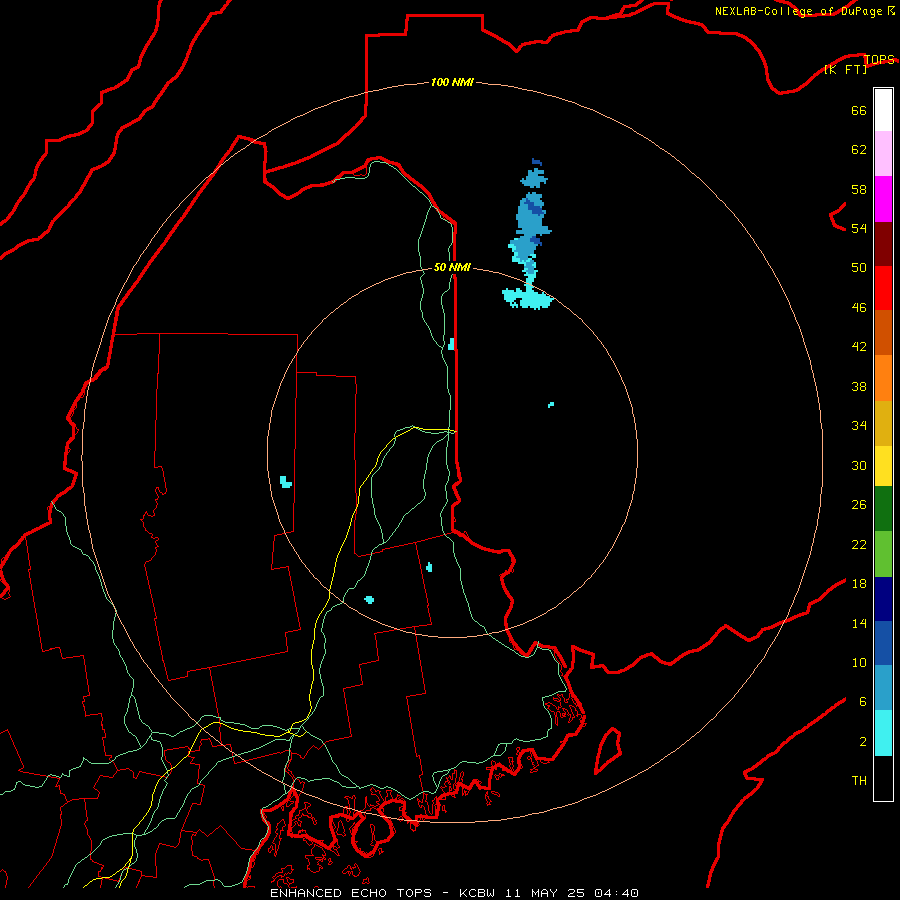Click the tiny cyan echo east of radar center
900x900 pixels.
551,405
